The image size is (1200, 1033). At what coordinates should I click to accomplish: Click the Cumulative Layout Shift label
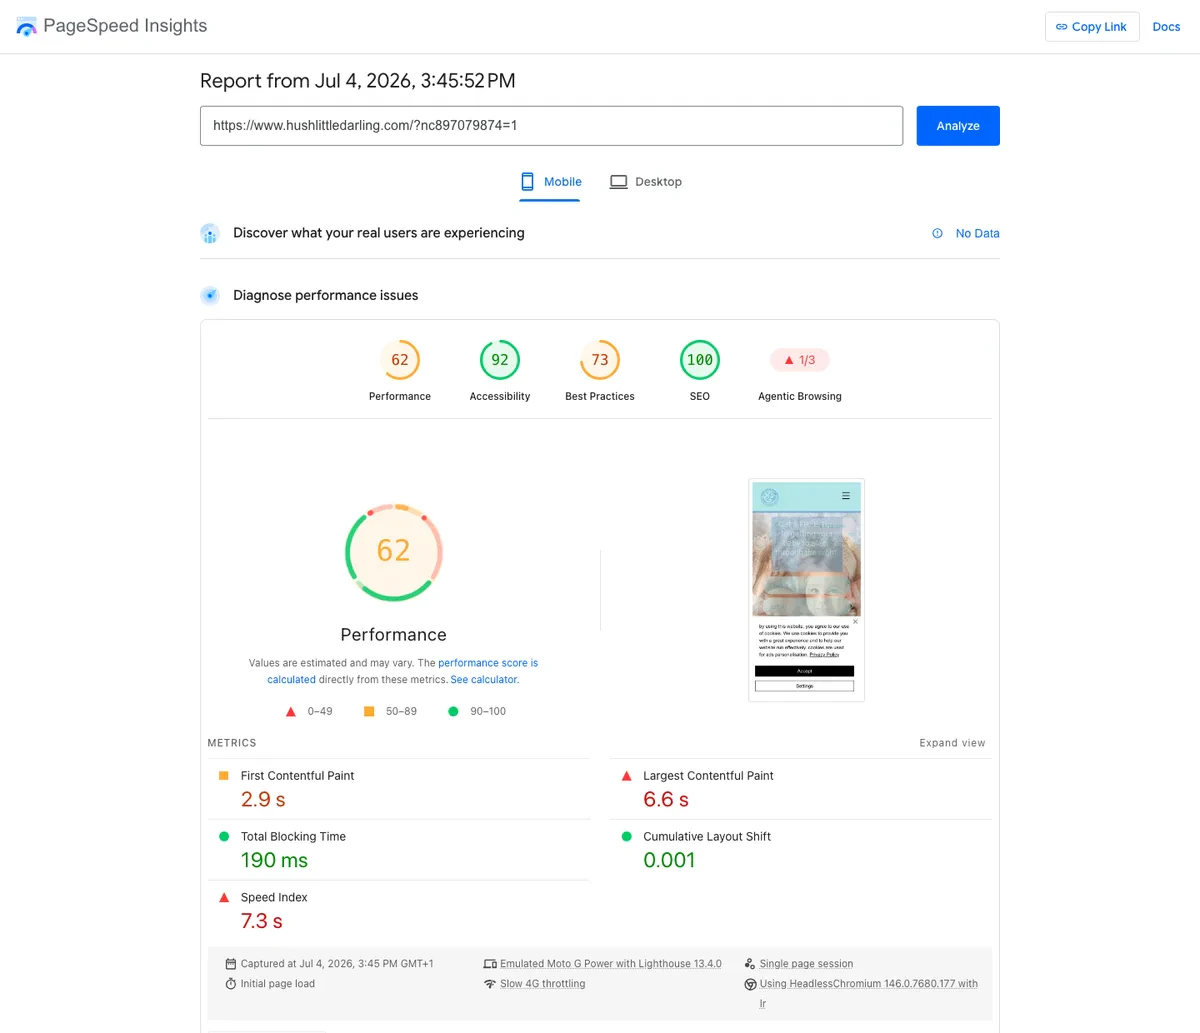[707, 836]
